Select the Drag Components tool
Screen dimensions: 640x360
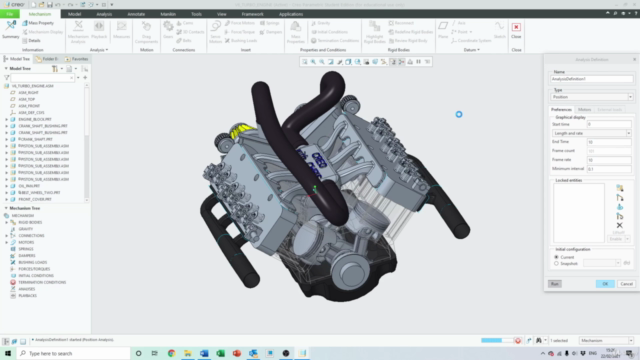(x=146, y=31)
